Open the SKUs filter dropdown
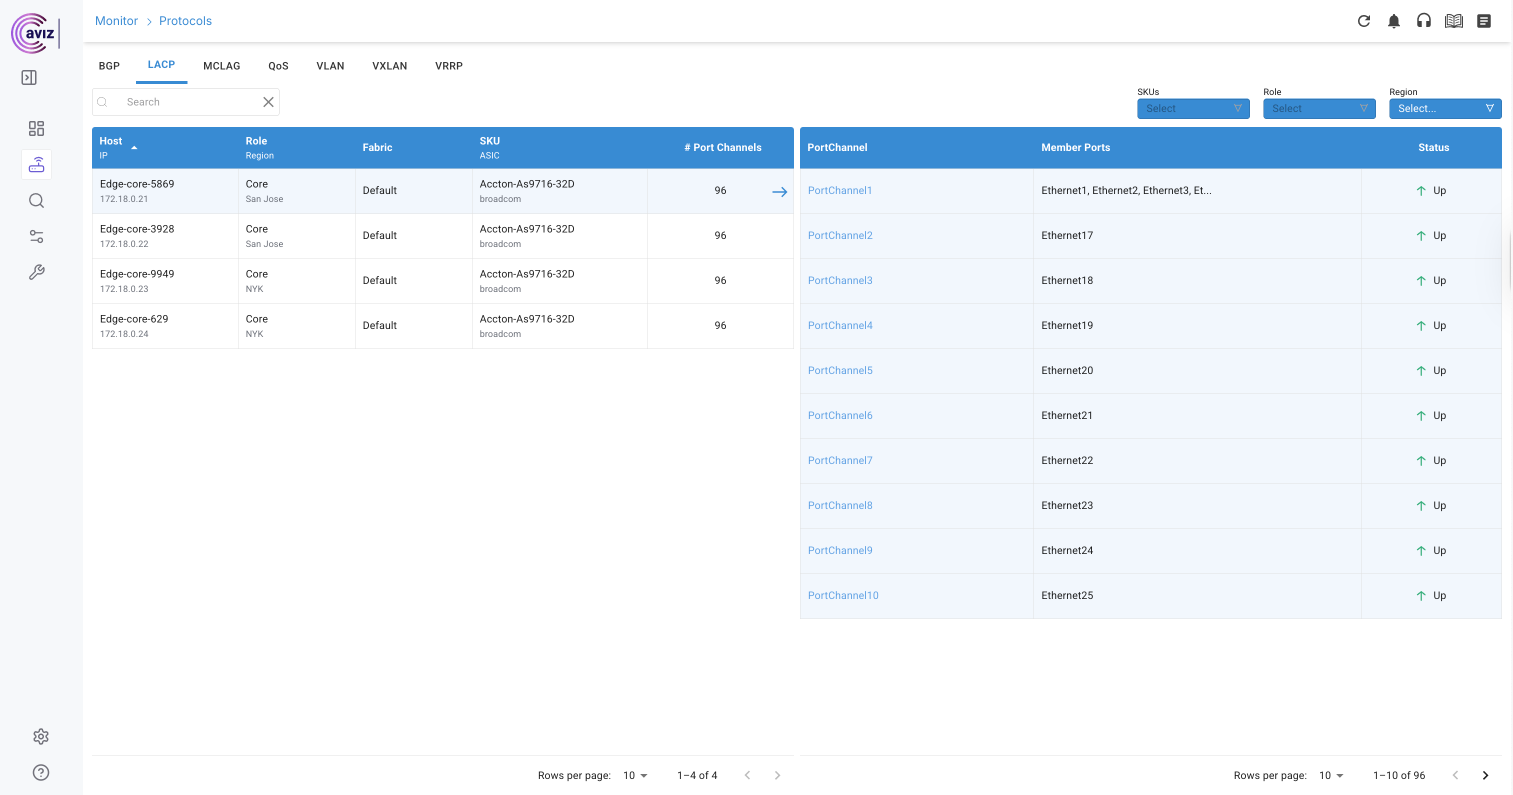 (1193, 108)
